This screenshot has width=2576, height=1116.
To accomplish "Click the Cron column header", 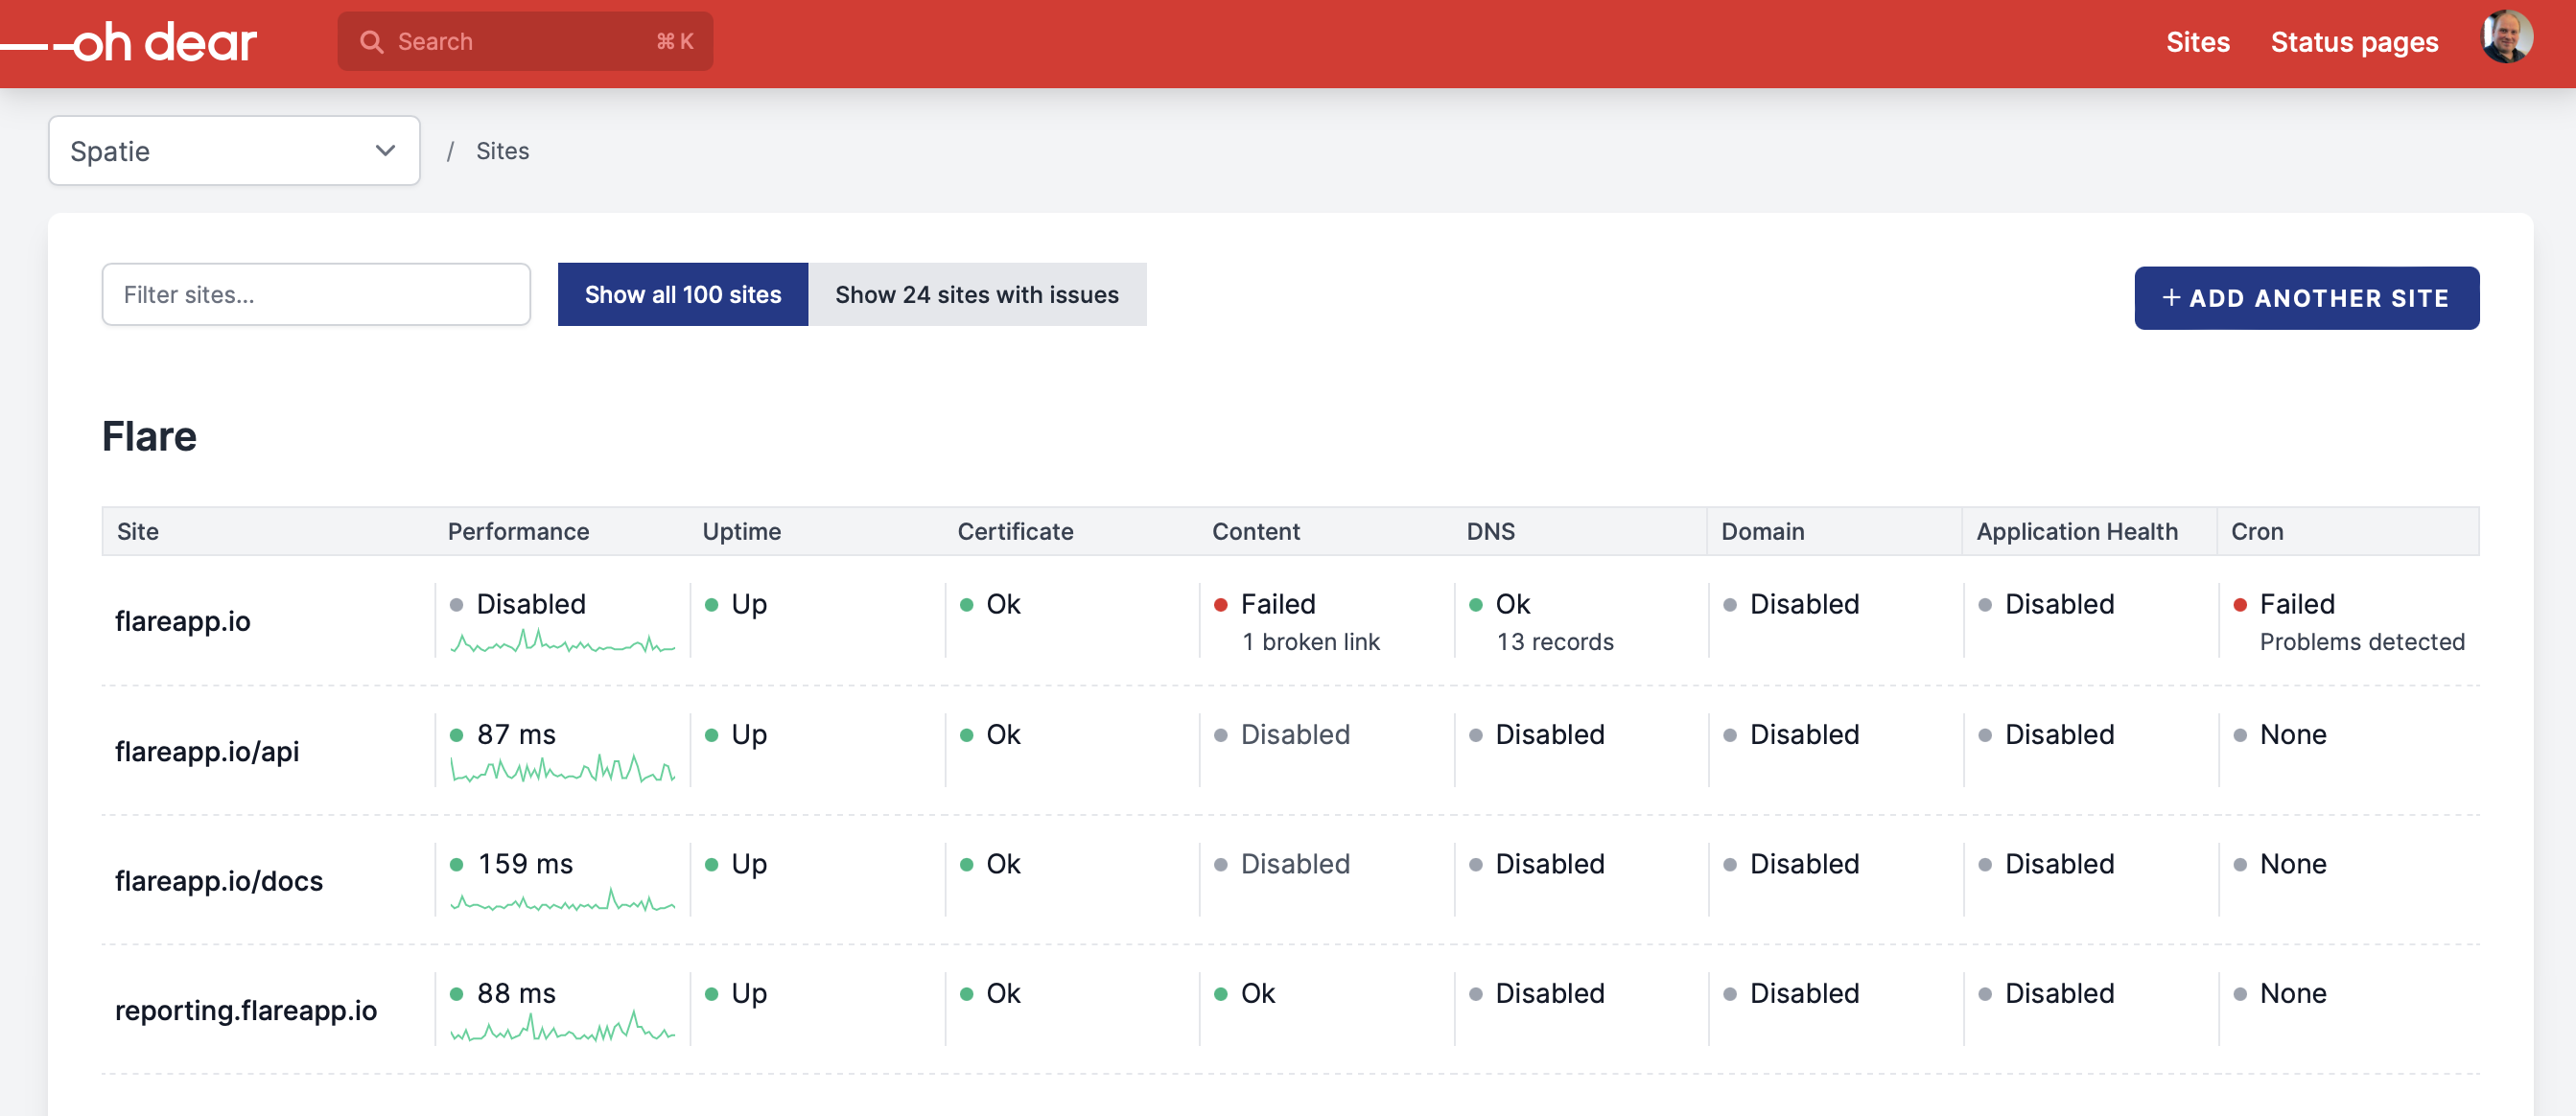I will (x=2256, y=531).
